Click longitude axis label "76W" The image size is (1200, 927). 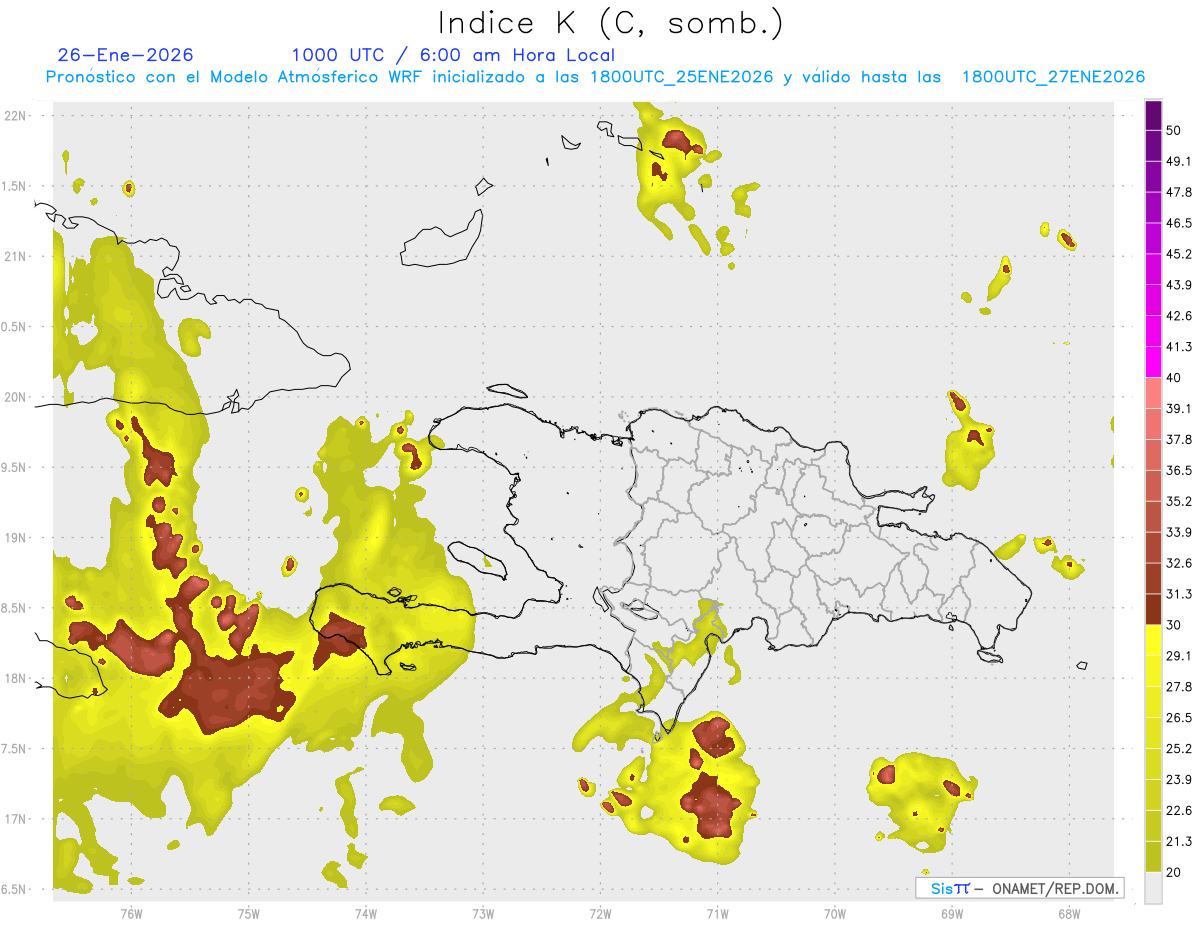(x=131, y=913)
